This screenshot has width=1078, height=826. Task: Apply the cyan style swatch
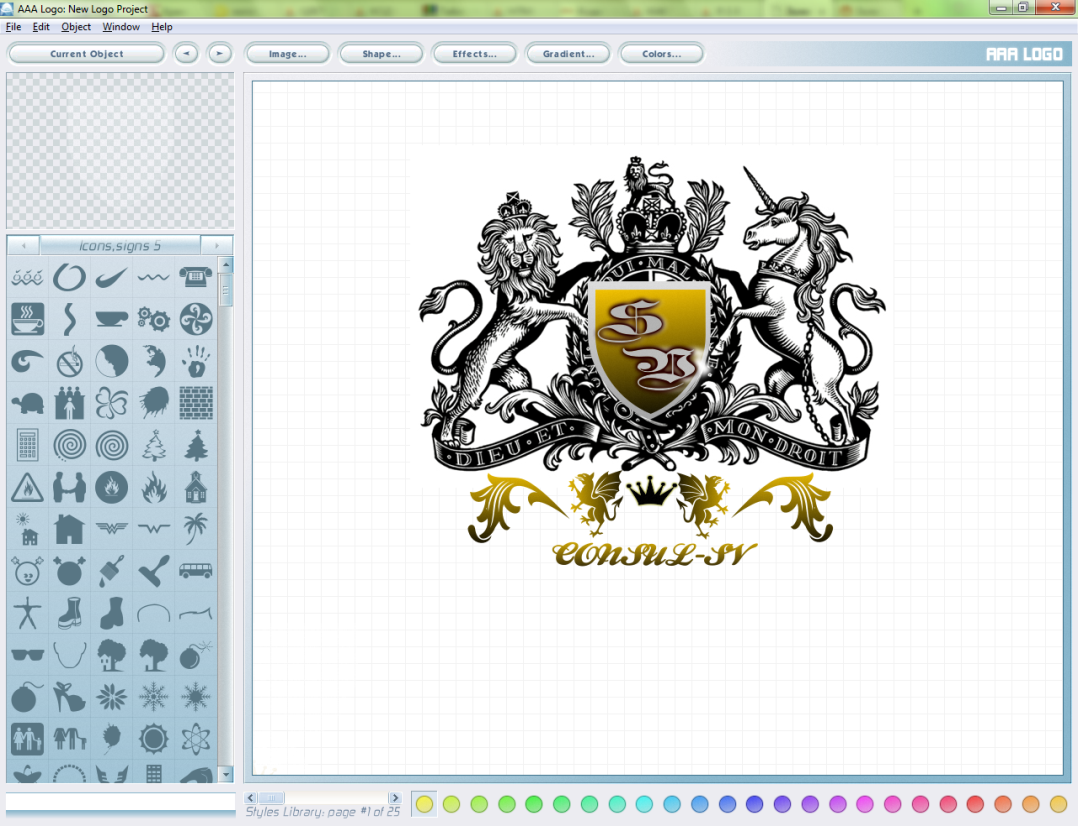pyautogui.click(x=644, y=803)
